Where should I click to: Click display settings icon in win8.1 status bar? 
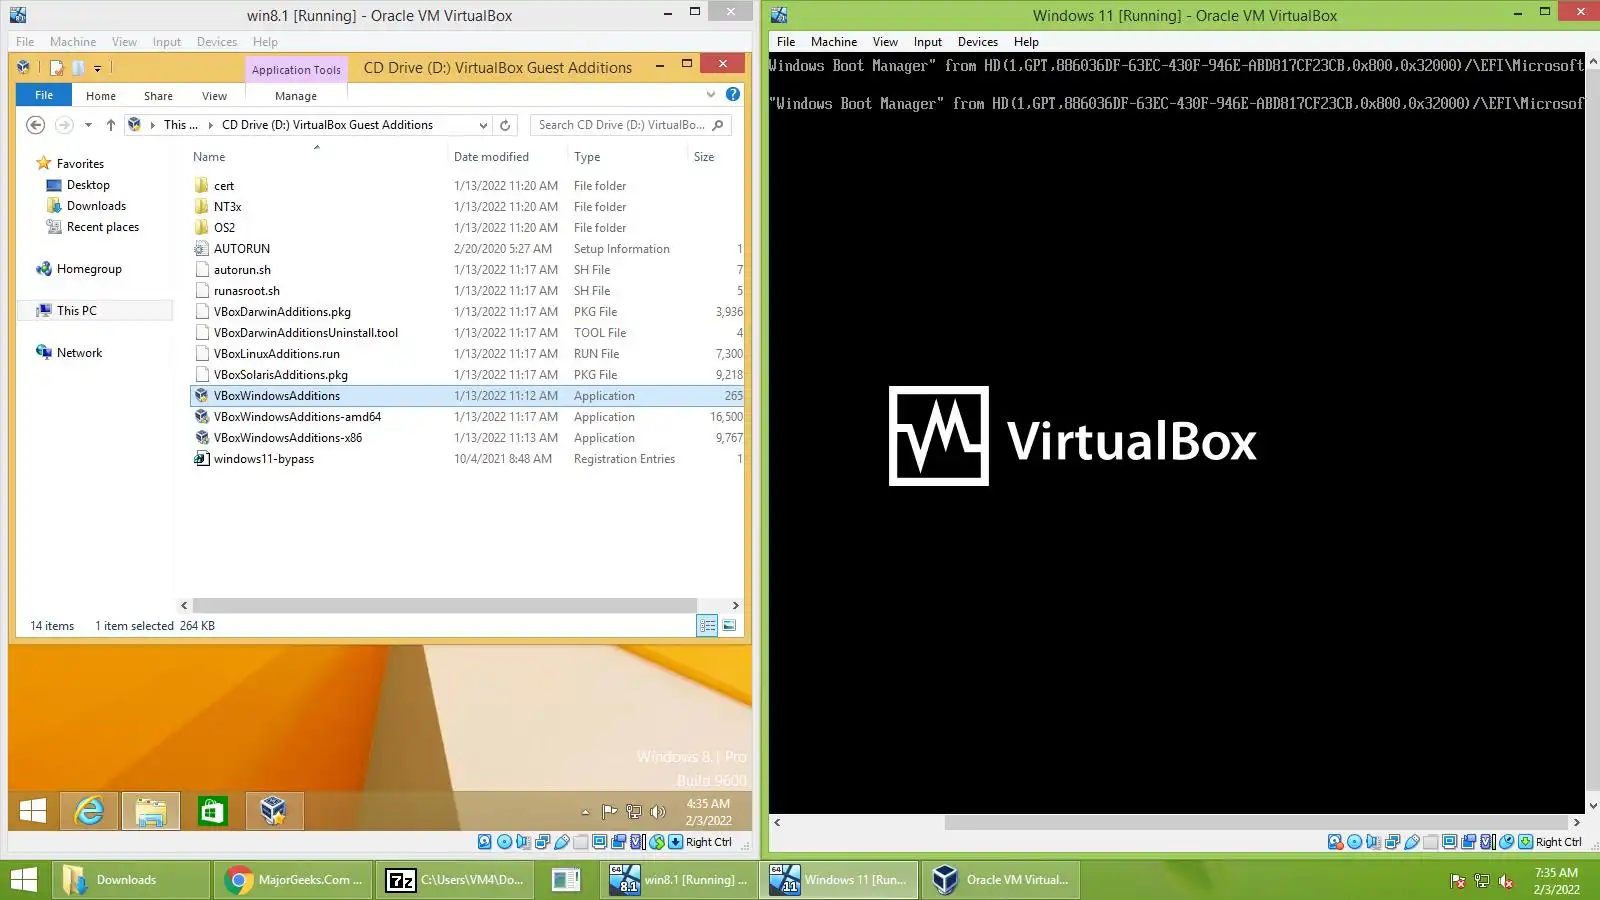tap(600, 842)
